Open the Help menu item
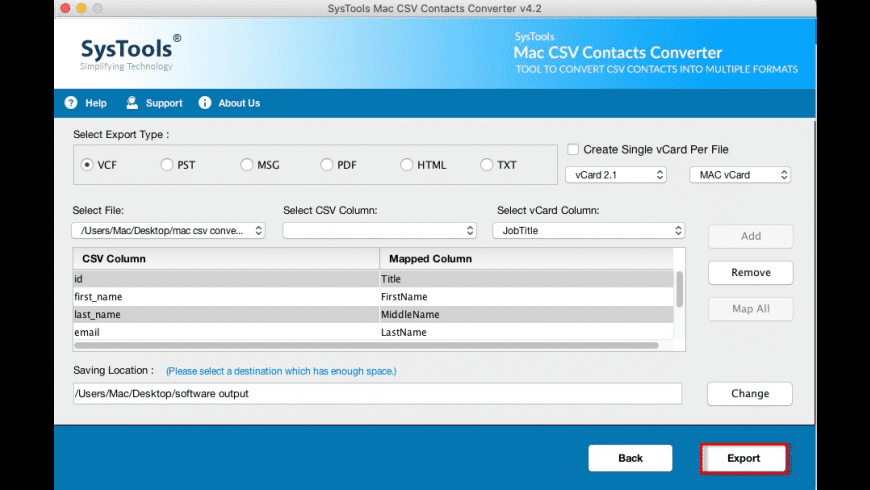The image size is (870, 490). 96,103
